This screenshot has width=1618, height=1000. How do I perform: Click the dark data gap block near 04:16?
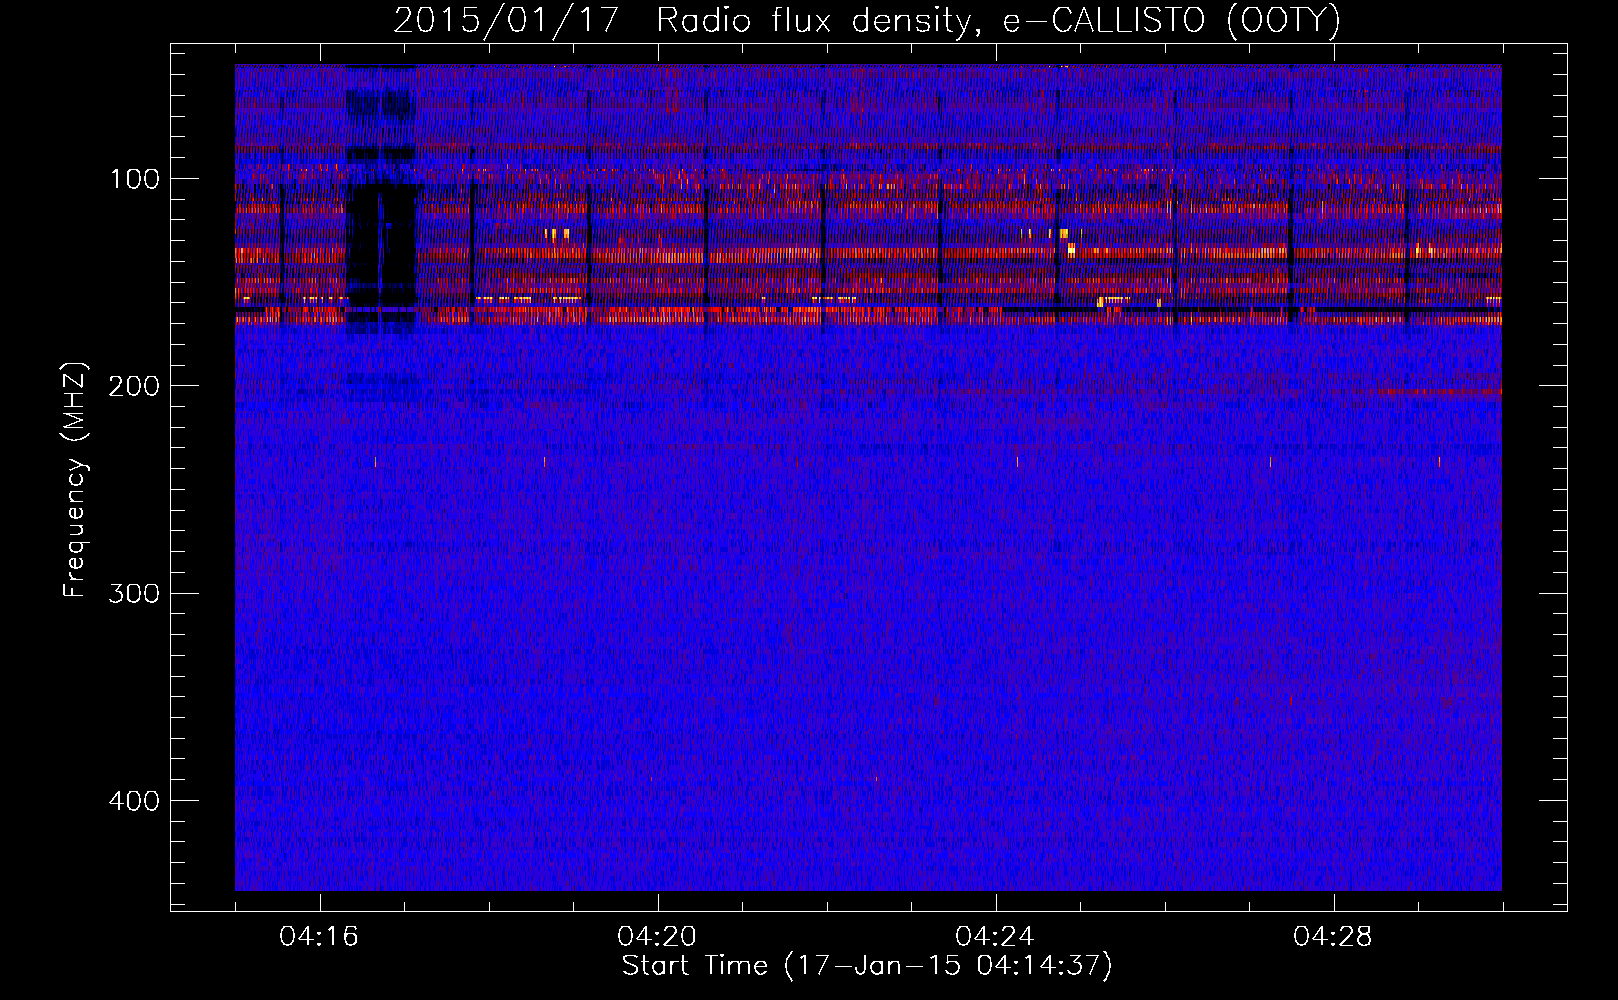coord(380,245)
